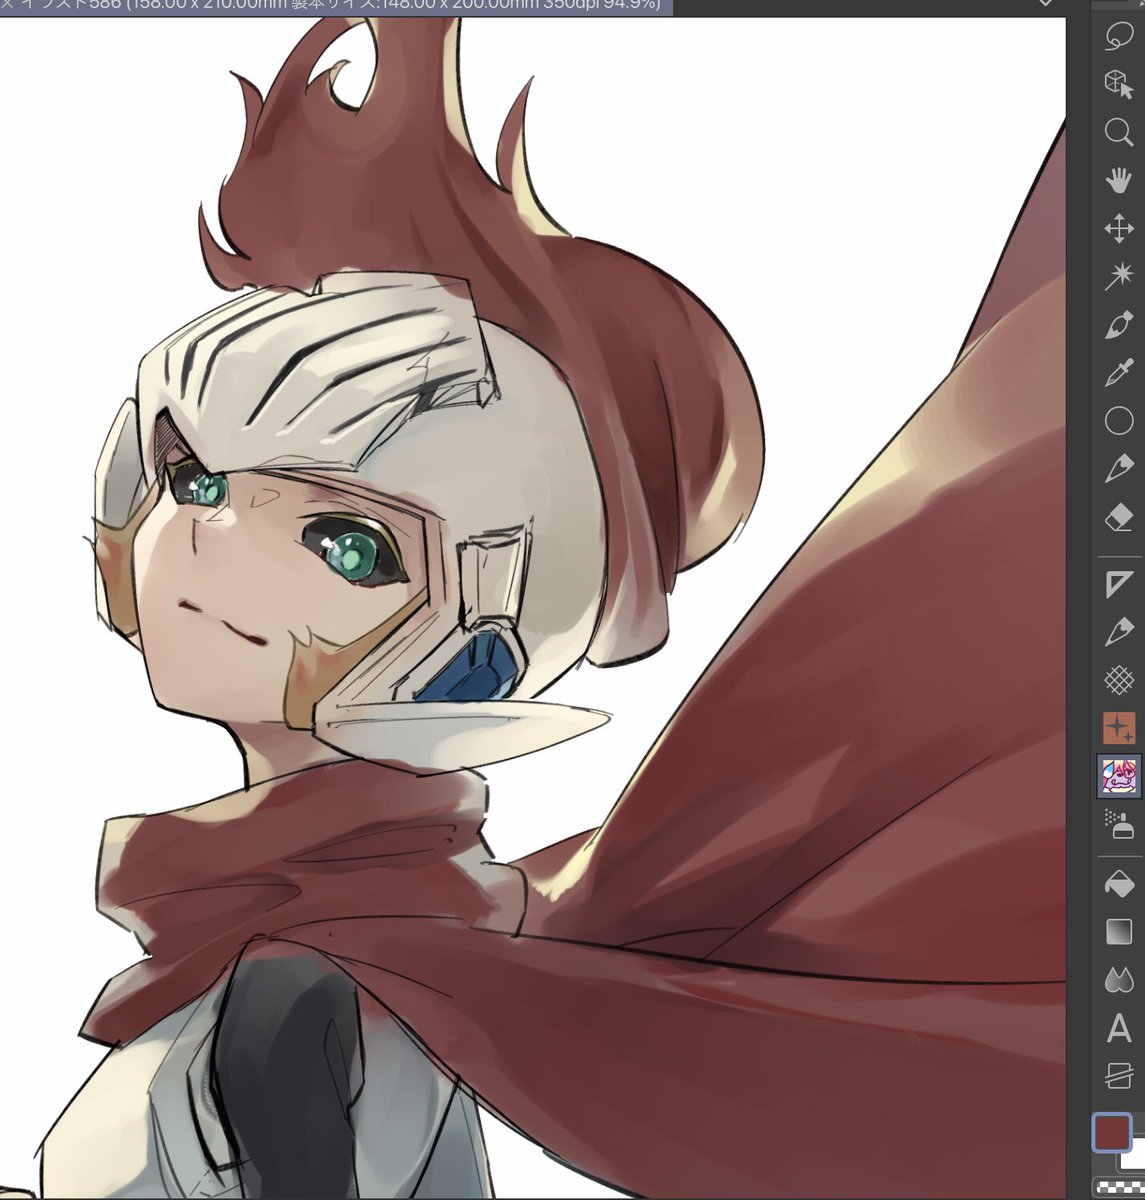The image size is (1145, 1200).
Task: Click the custom character-face tool icon
Action: click(1118, 776)
